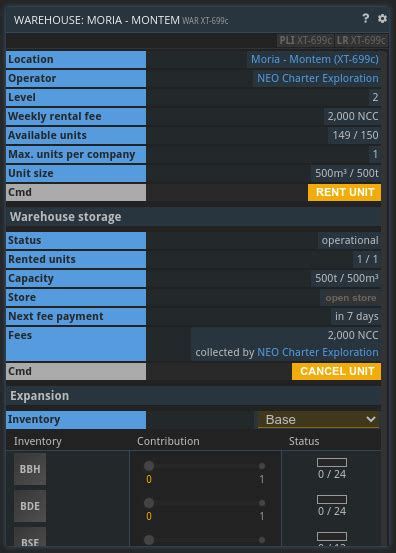Screen dimensions: 396x553
Task: Click the BDE contribution slider handle
Action: [x=149, y=503]
